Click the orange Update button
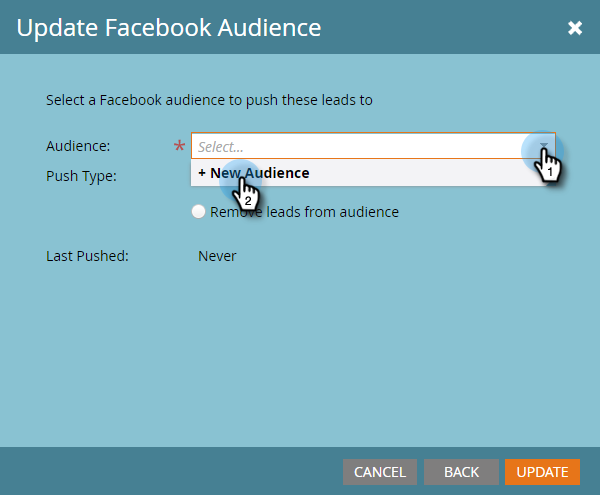 (542, 472)
